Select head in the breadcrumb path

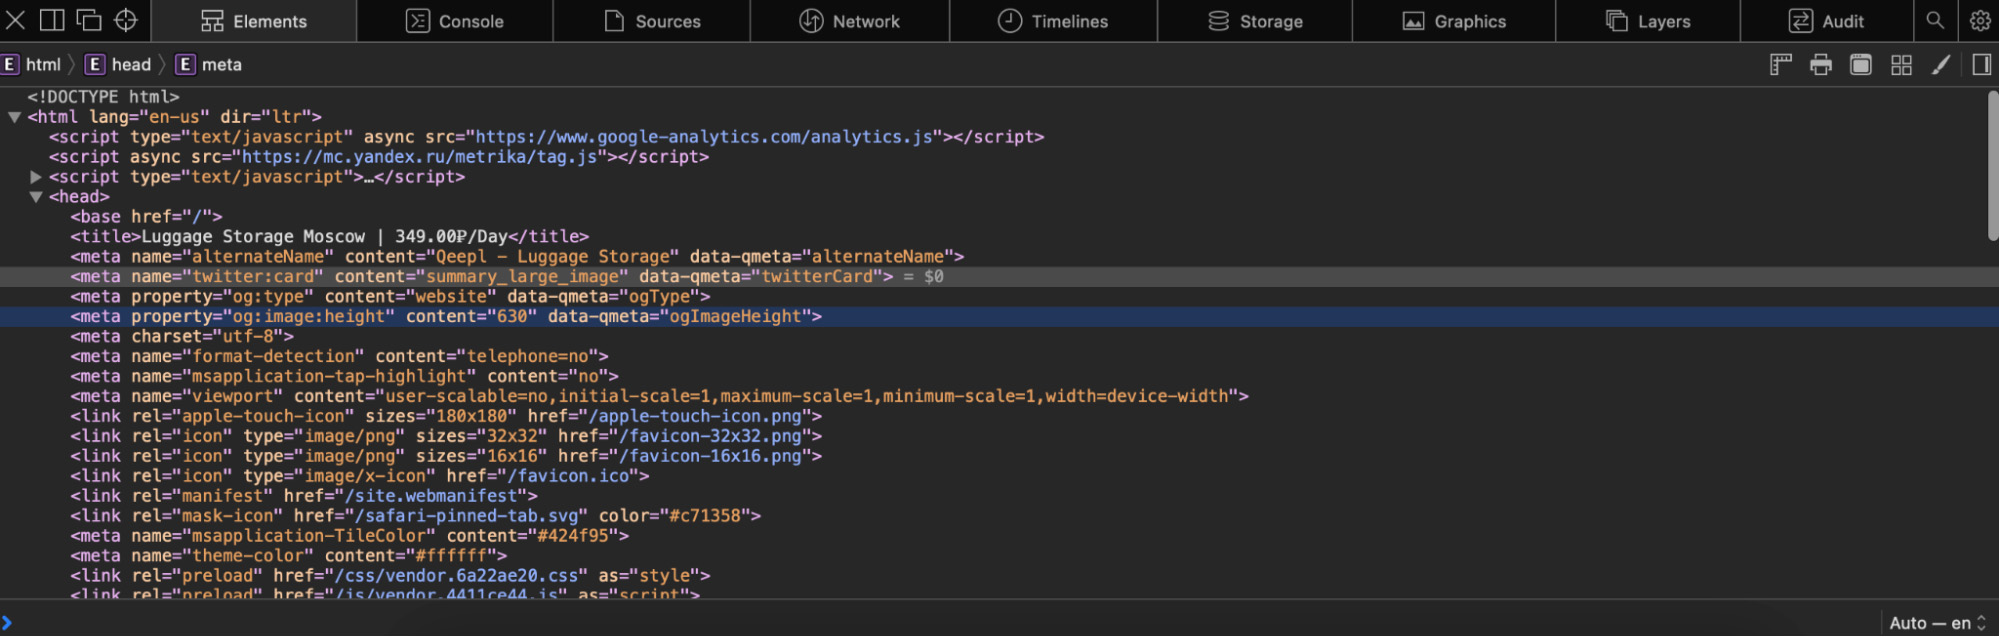tap(118, 65)
